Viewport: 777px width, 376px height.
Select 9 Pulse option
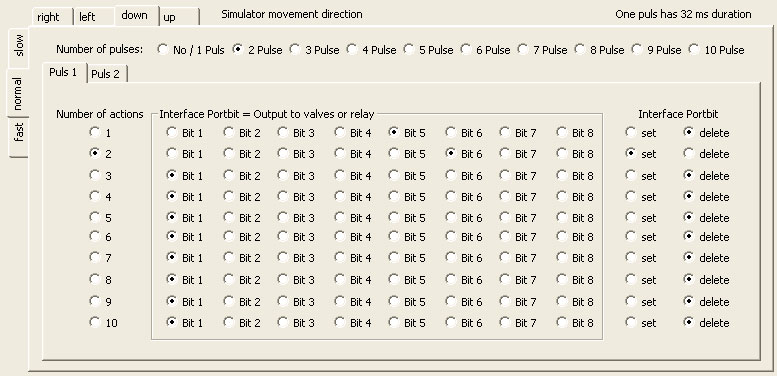[637, 50]
